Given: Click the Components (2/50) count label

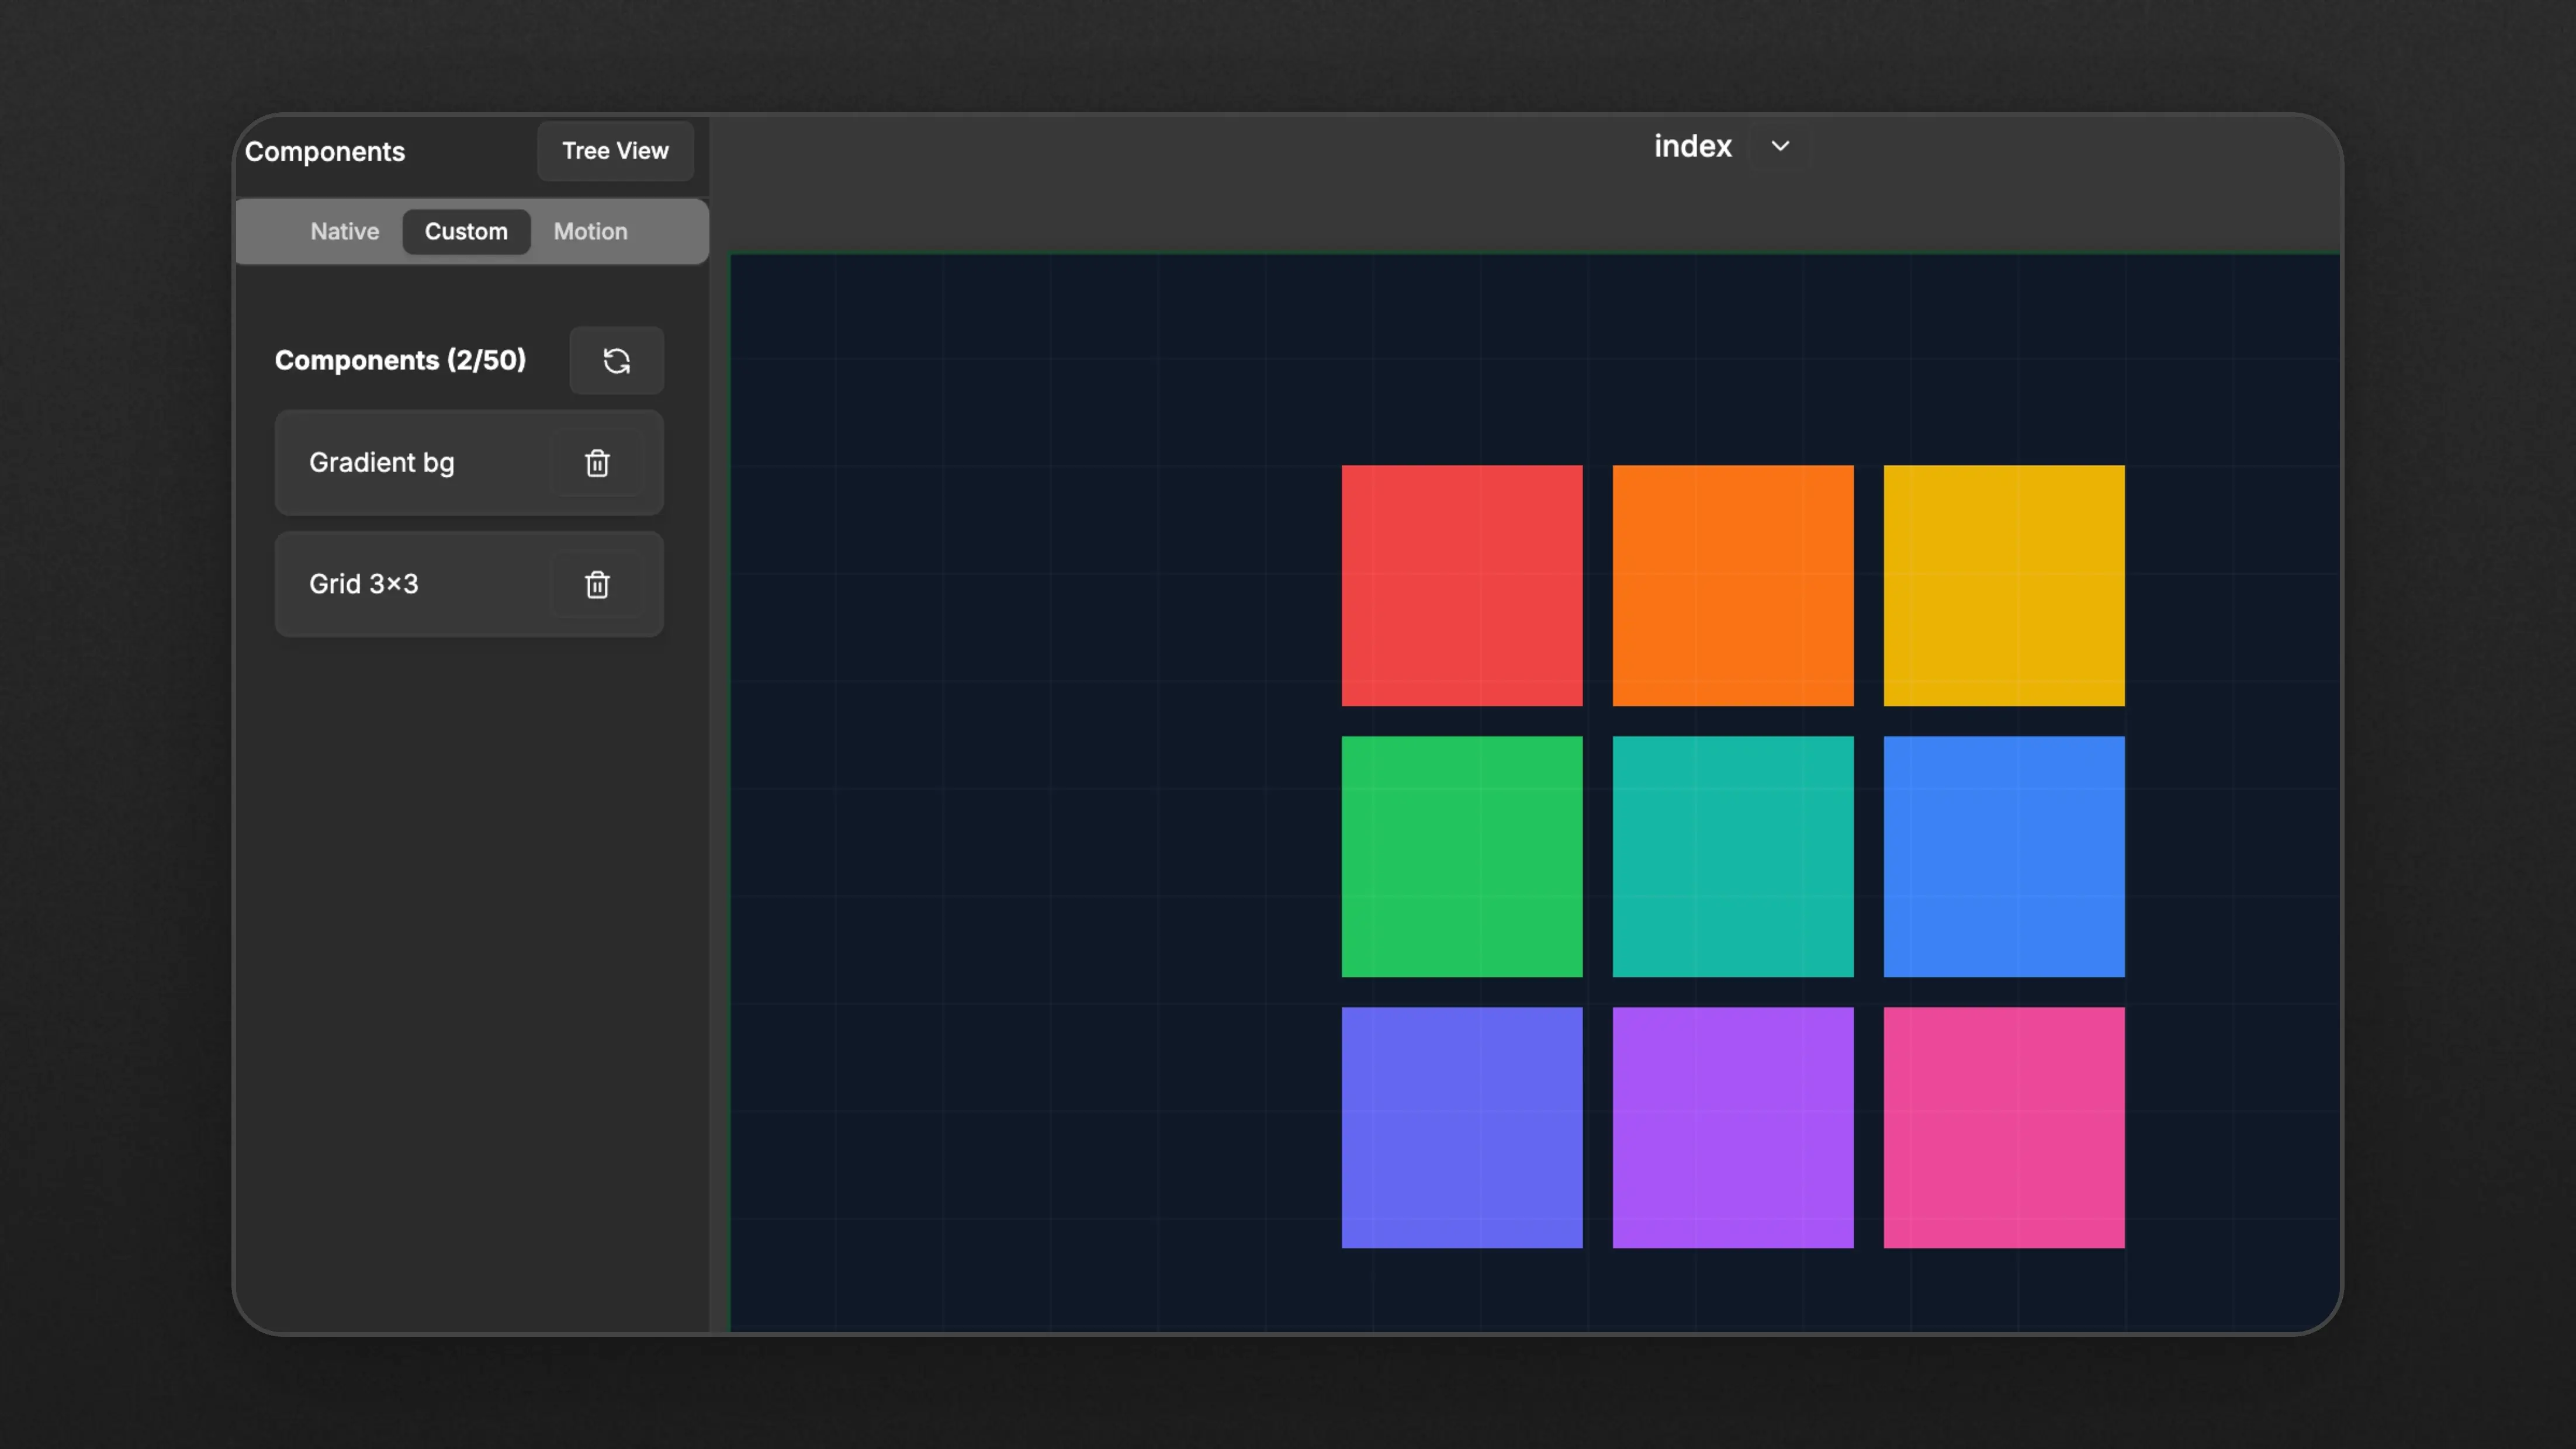Looking at the screenshot, I should click(x=400, y=360).
